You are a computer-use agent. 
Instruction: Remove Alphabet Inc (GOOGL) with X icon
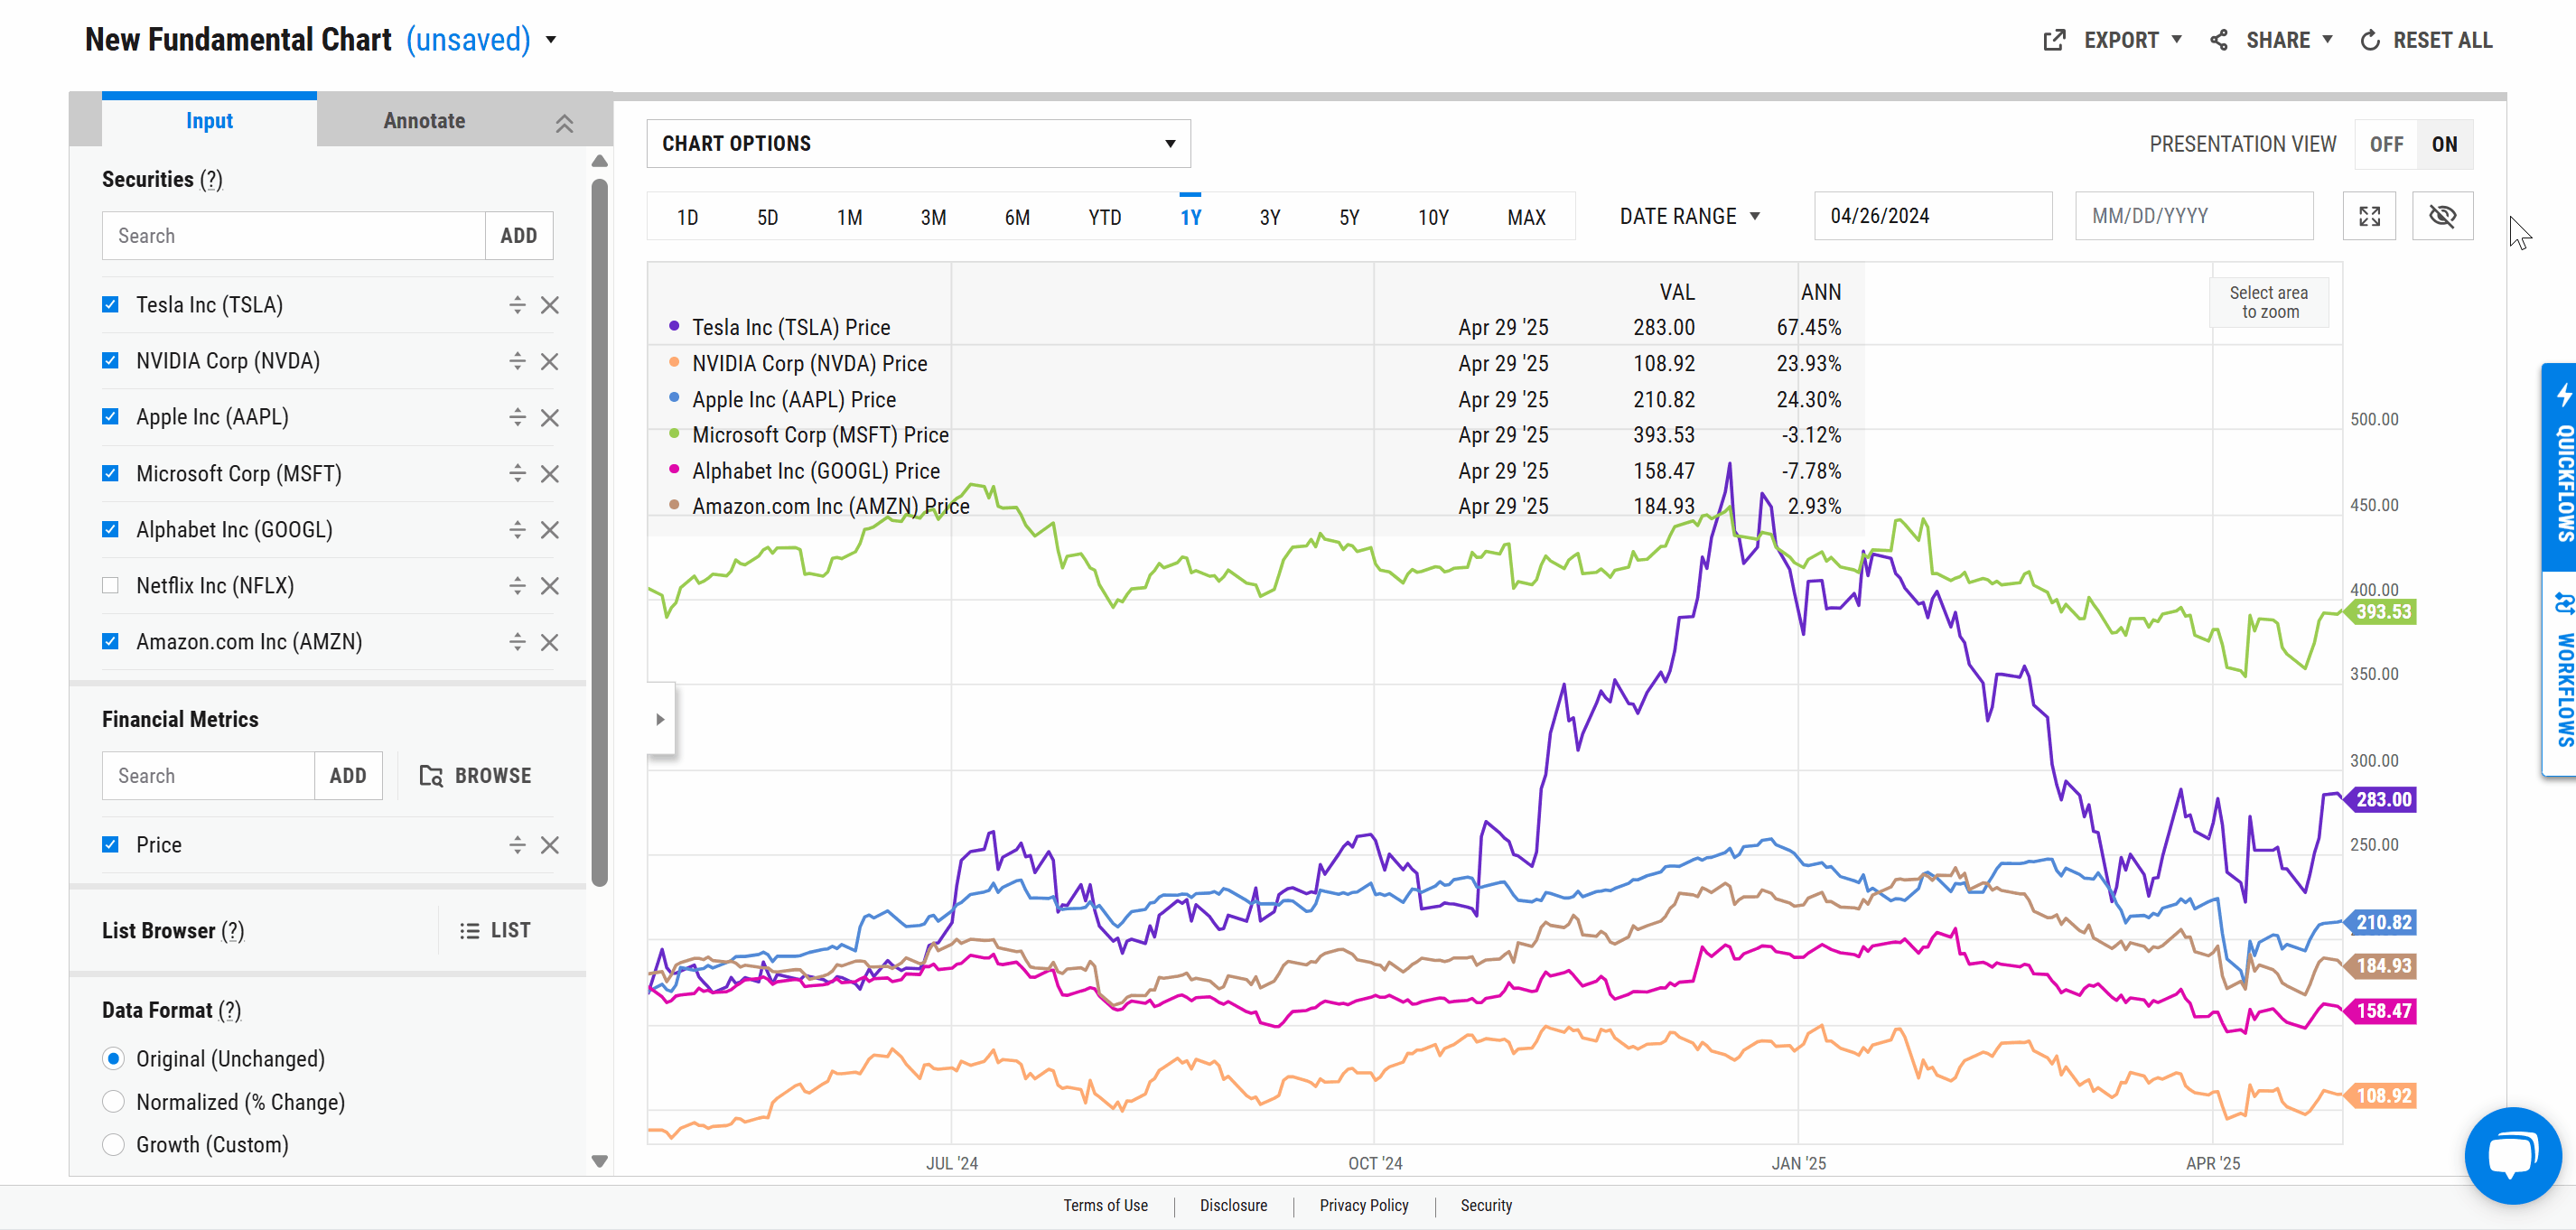point(550,529)
